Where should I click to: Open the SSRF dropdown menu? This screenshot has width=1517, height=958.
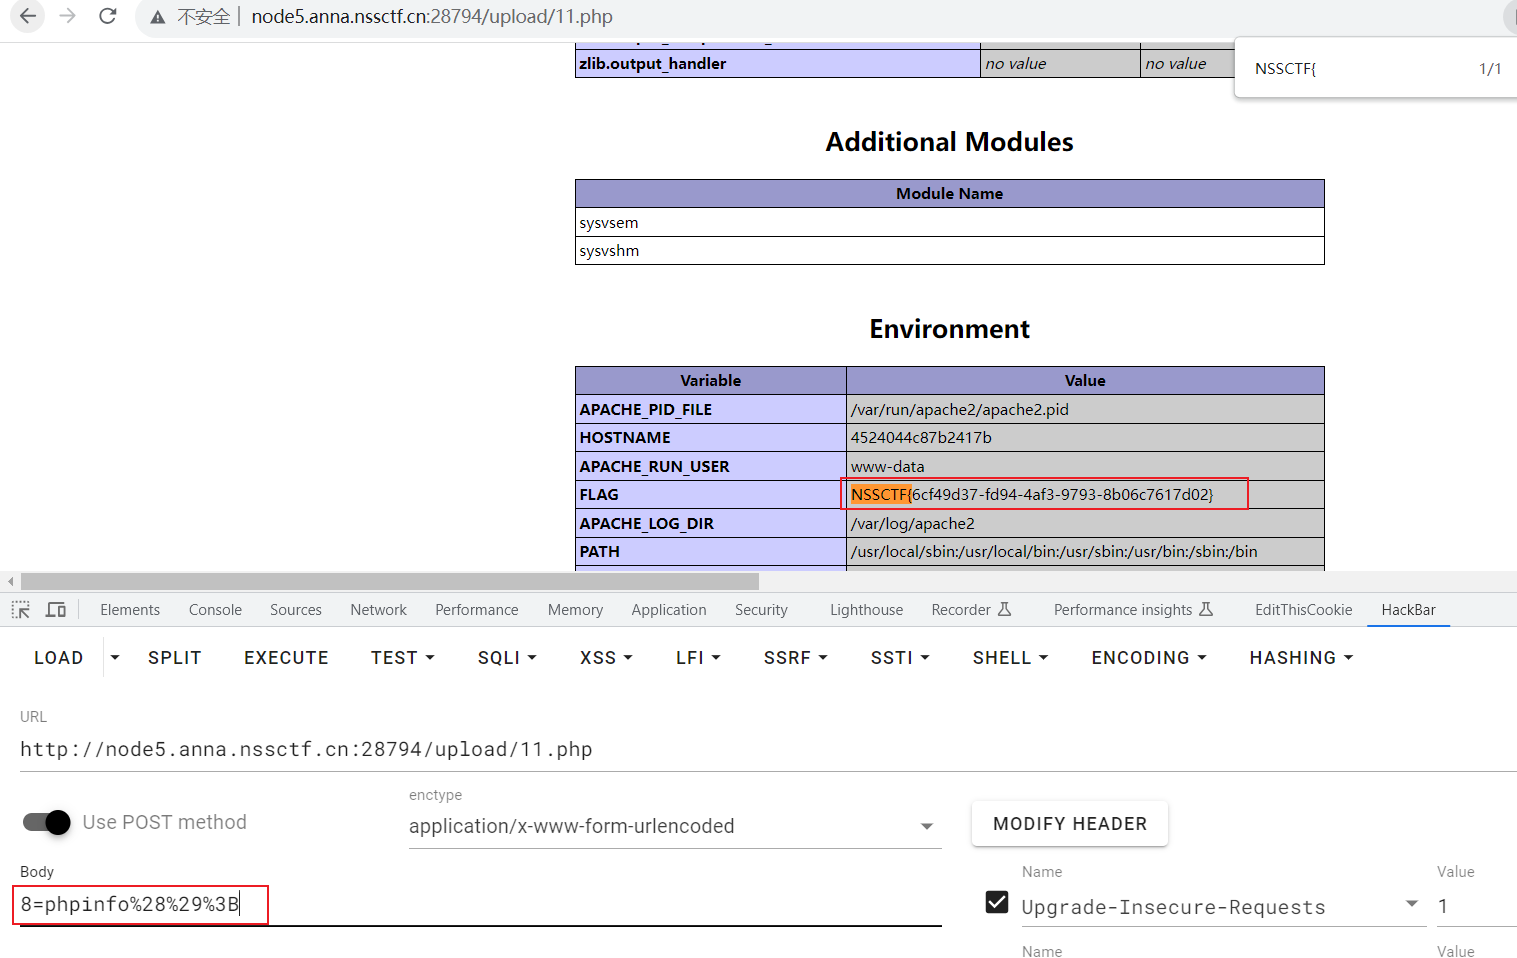click(x=795, y=658)
